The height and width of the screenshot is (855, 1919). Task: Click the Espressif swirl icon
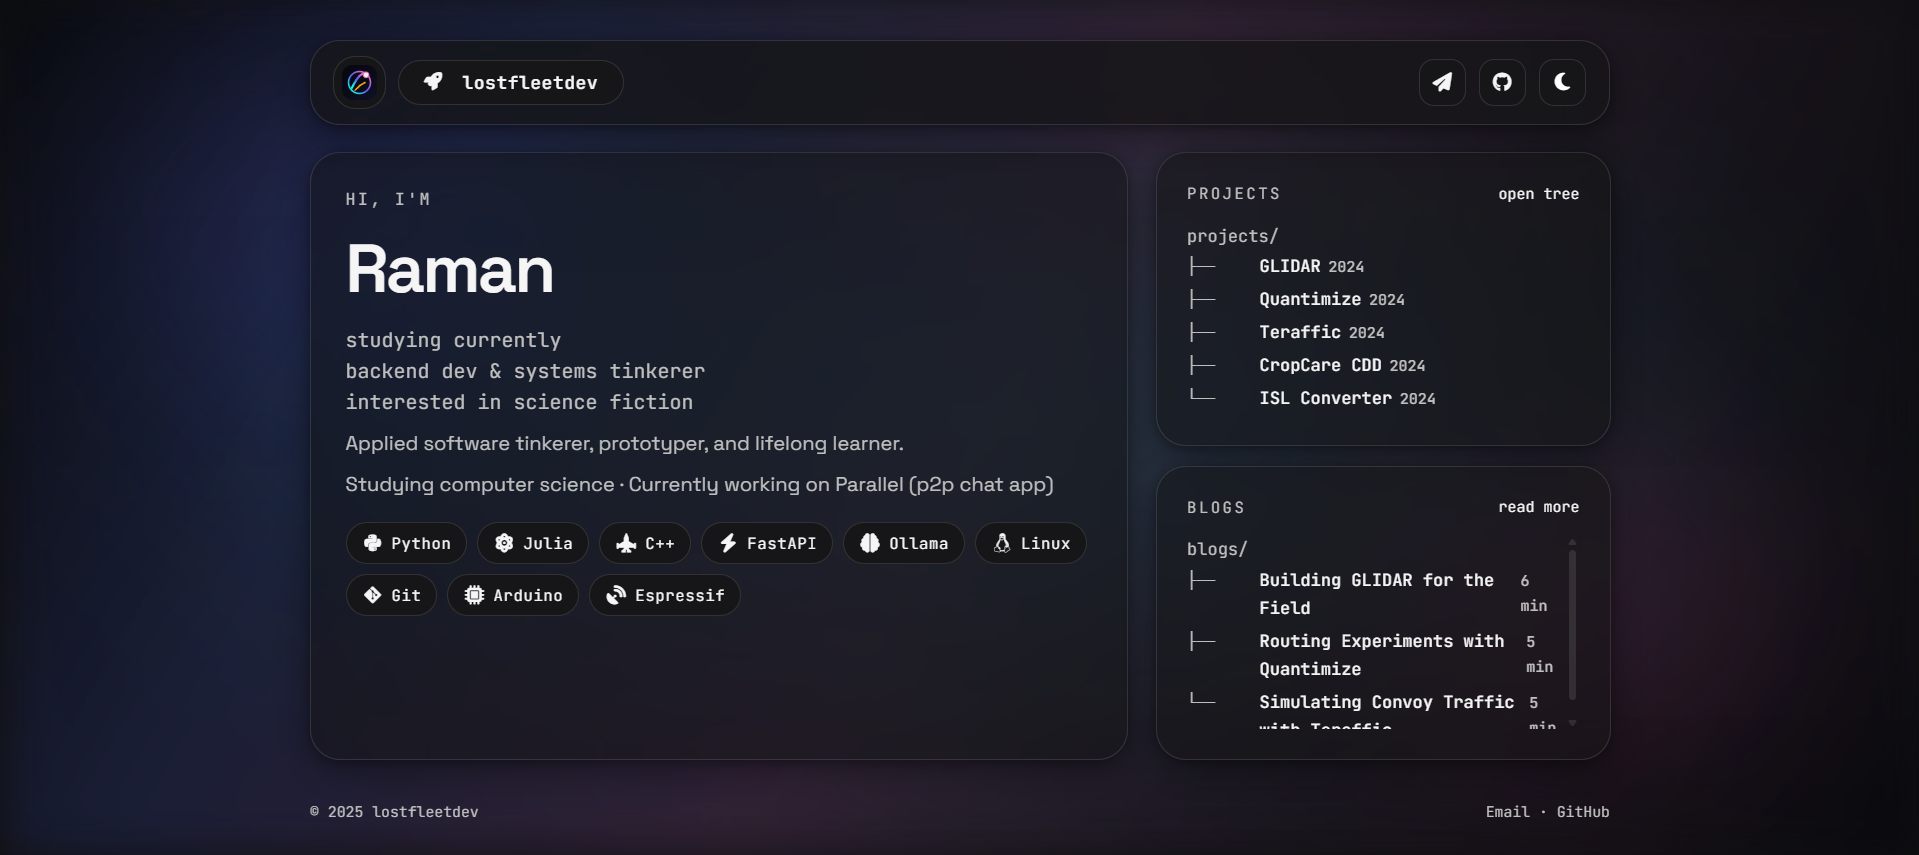click(x=616, y=595)
